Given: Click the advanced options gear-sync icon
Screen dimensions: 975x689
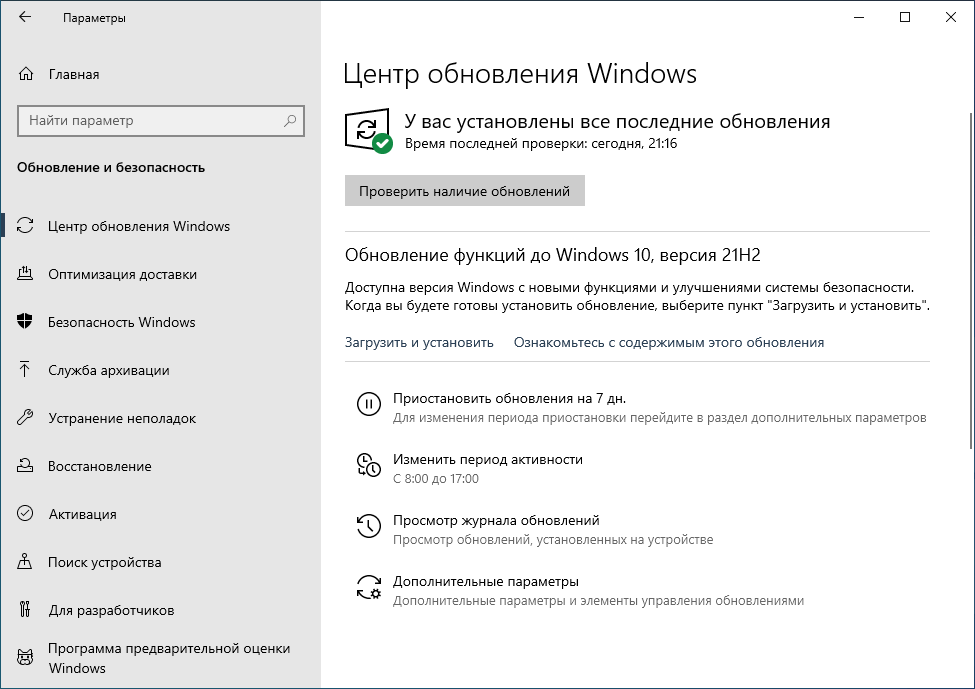Looking at the screenshot, I should click(x=368, y=587).
